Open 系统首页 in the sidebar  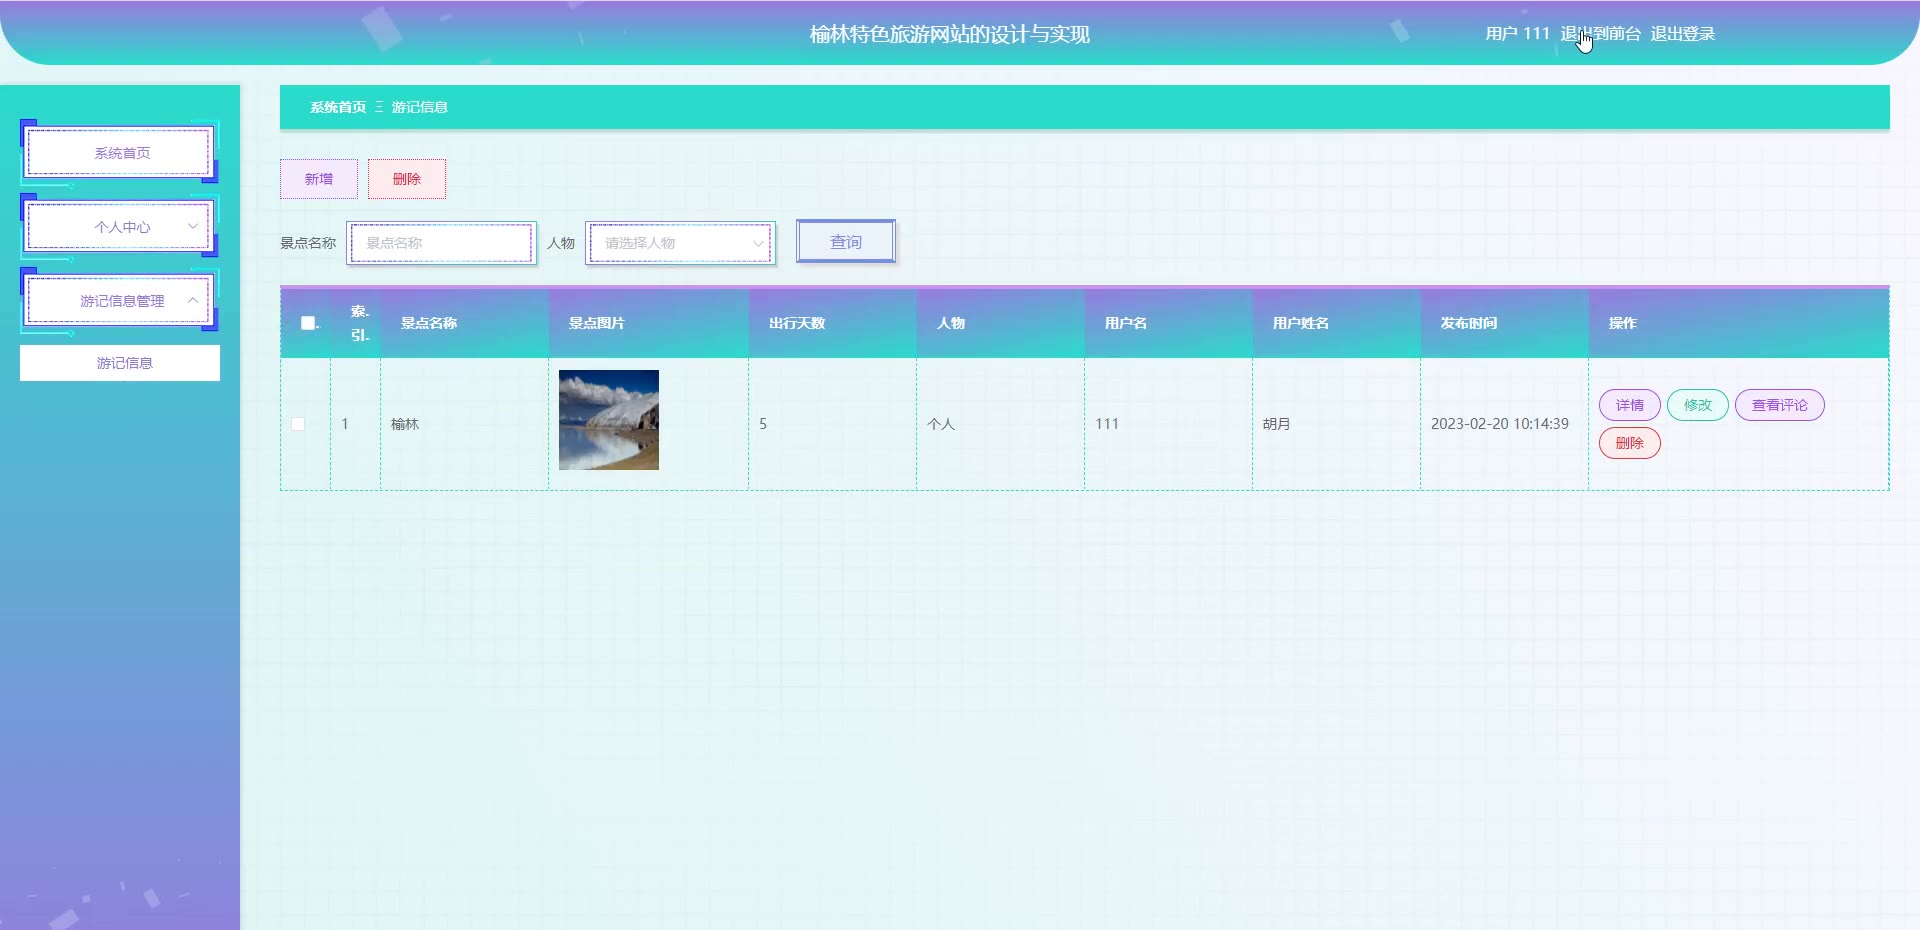[120, 153]
